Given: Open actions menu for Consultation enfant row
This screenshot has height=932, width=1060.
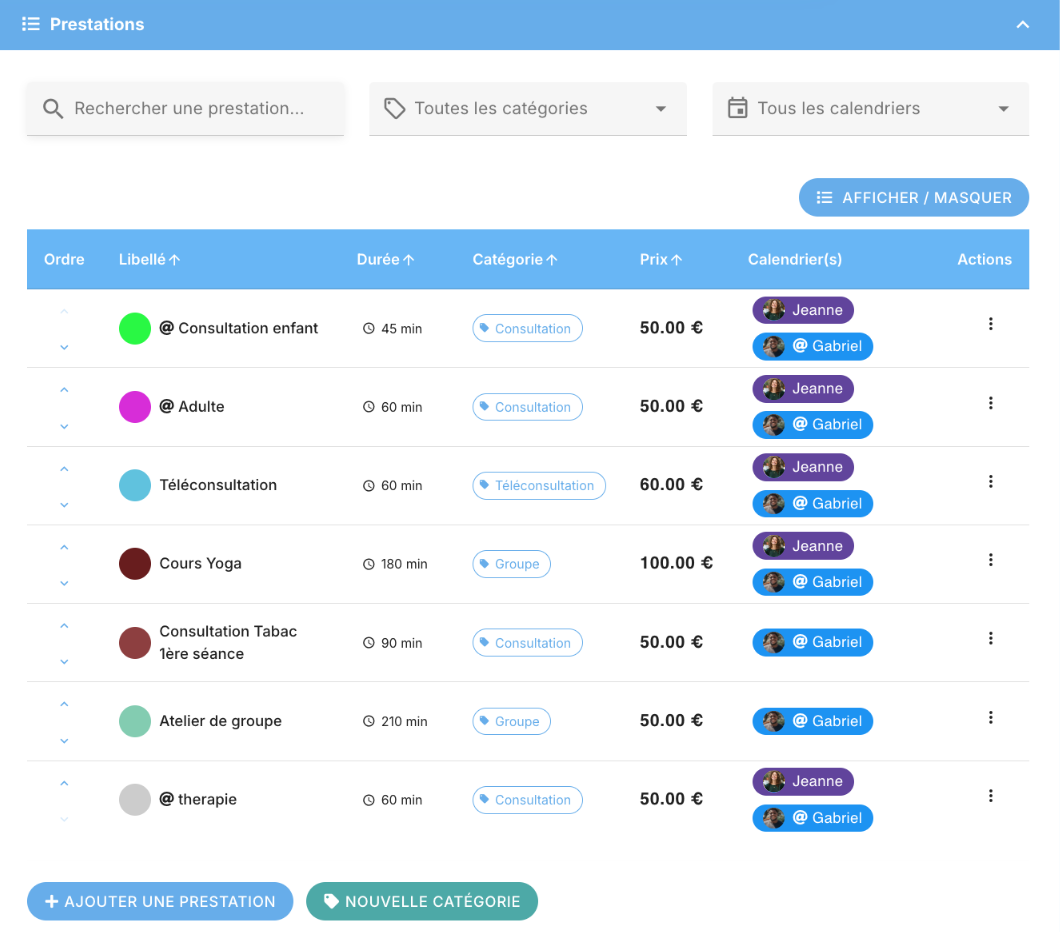Looking at the screenshot, I should pos(990,324).
